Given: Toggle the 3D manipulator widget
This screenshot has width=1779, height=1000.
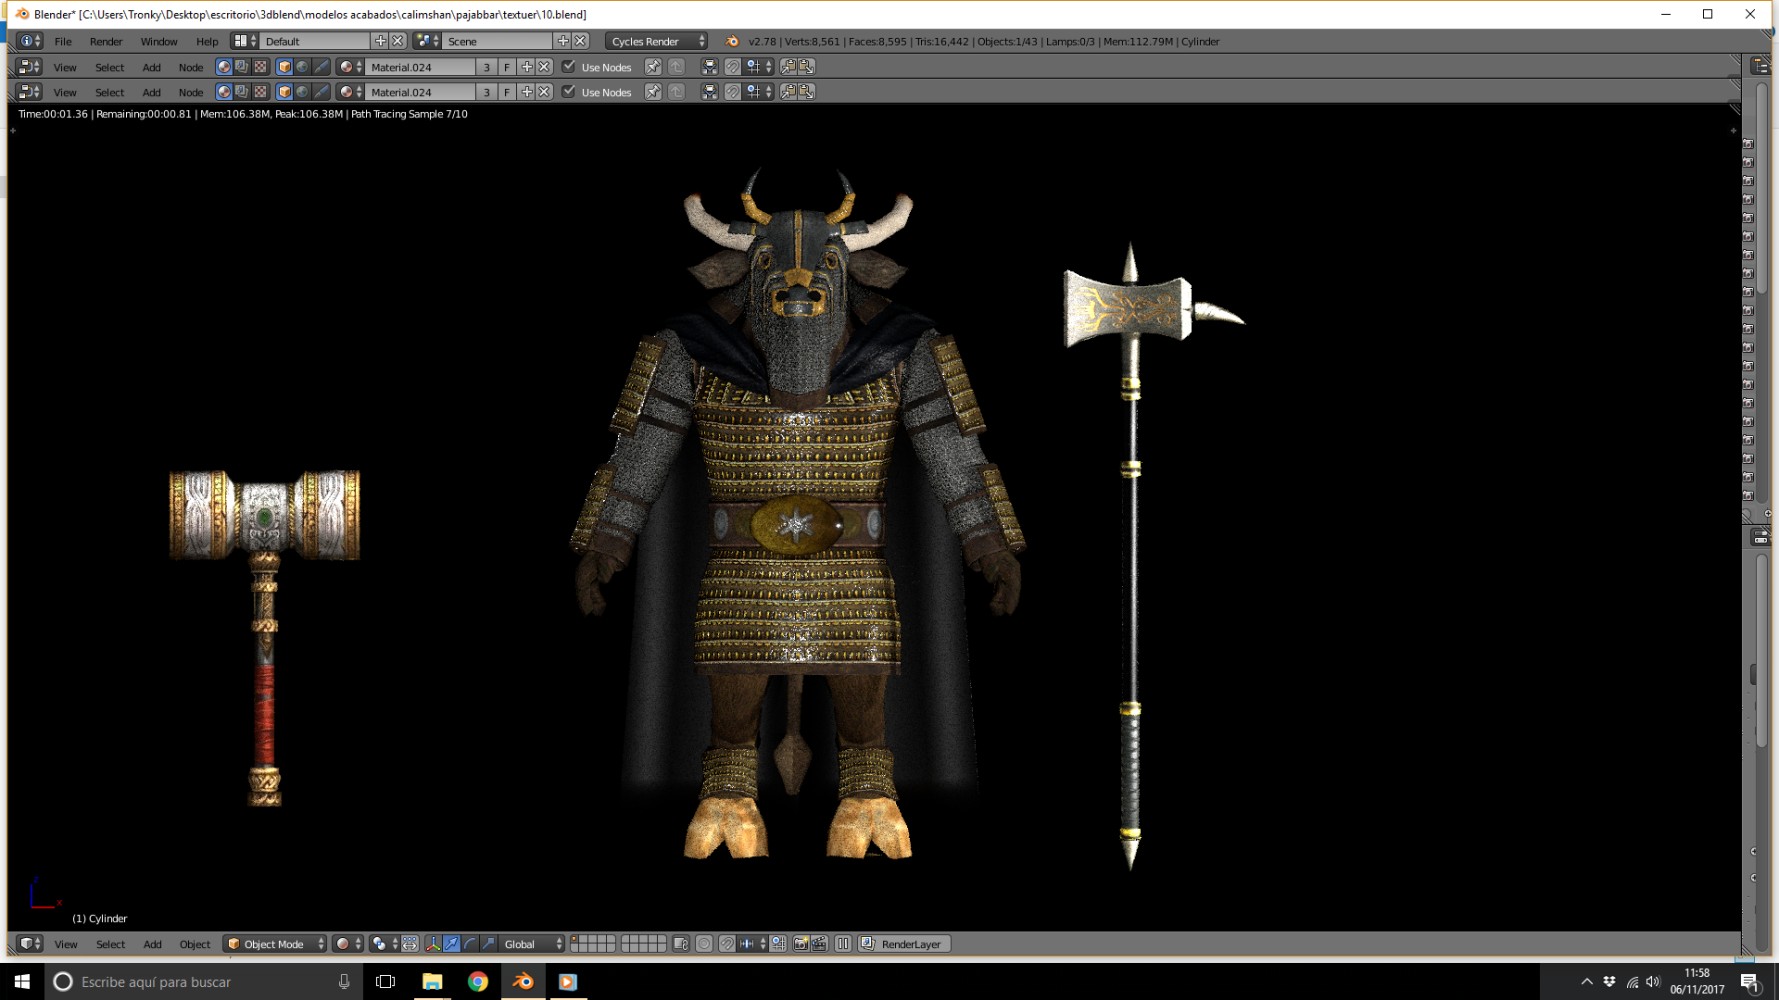Looking at the screenshot, I should (x=433, y=944).
